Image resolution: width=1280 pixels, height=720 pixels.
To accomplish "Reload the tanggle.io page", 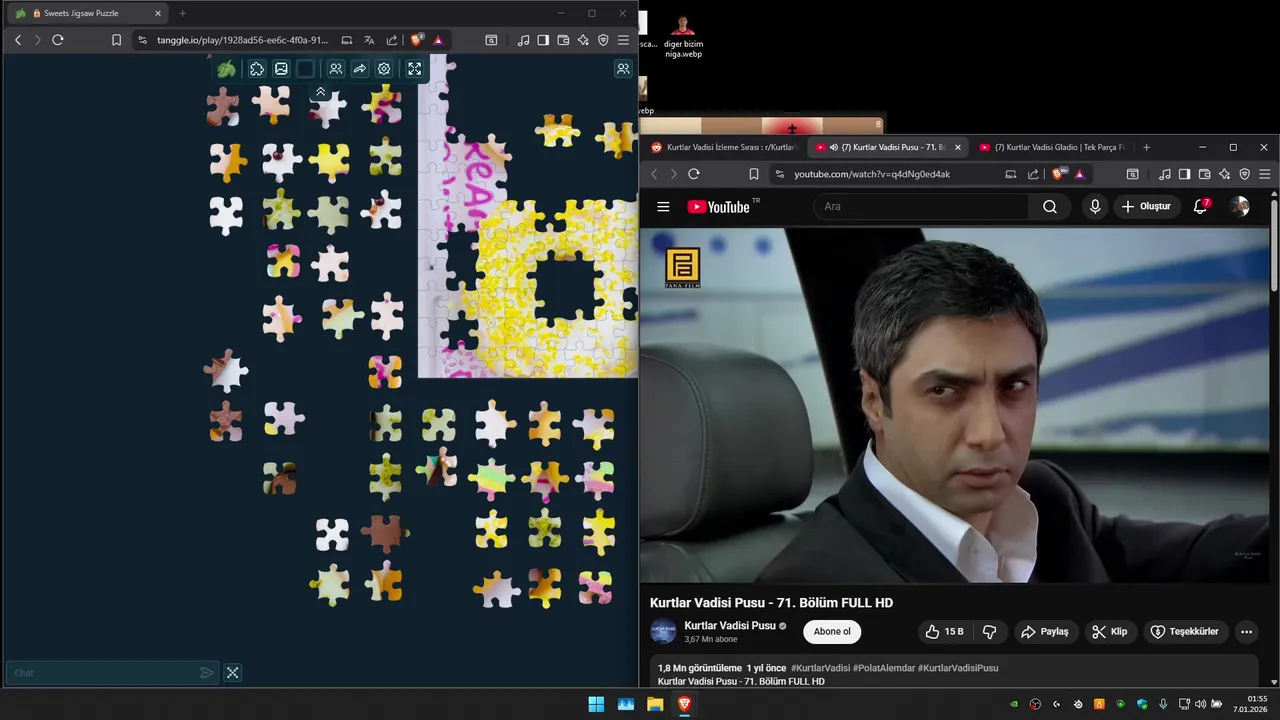I will [x=58, y=40].
